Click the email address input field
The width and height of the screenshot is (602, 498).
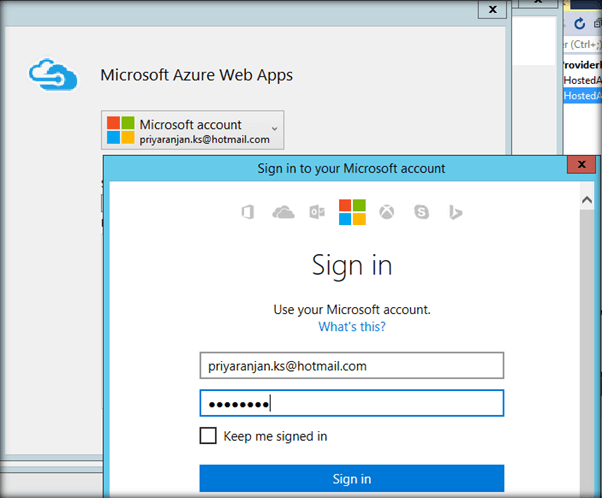pos(352,366)
